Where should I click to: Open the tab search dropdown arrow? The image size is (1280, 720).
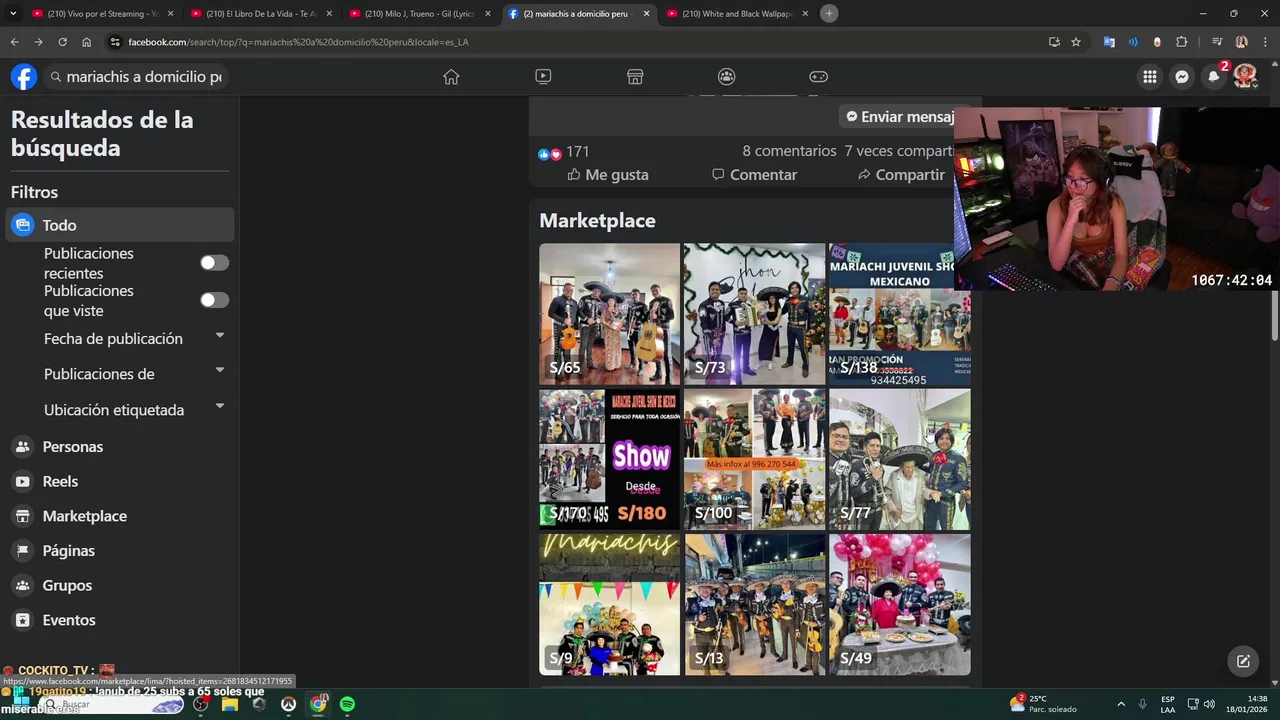click(x=13, y=13)
